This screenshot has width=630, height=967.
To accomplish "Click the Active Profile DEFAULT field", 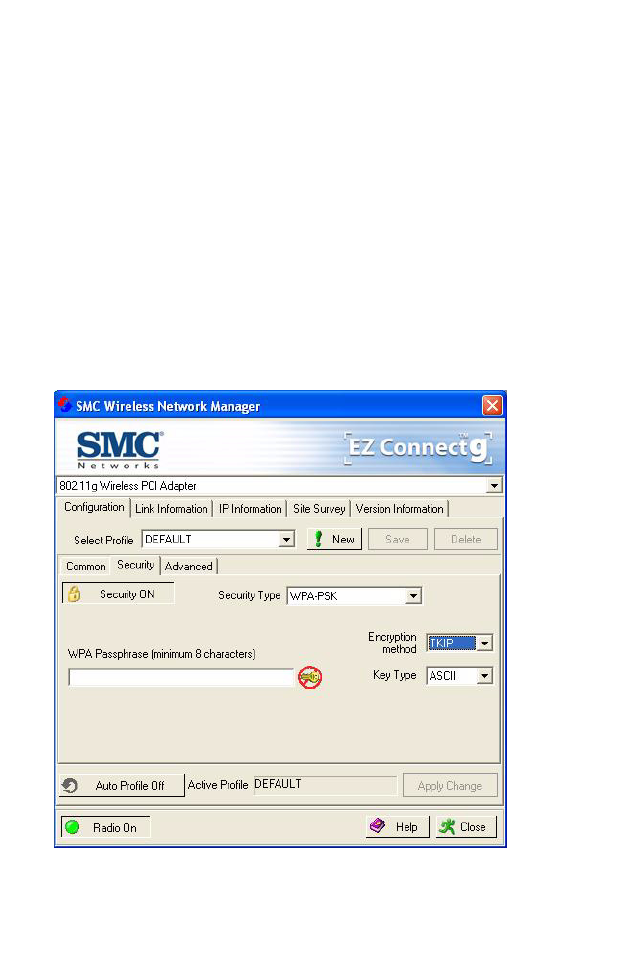I will [325, 784].
